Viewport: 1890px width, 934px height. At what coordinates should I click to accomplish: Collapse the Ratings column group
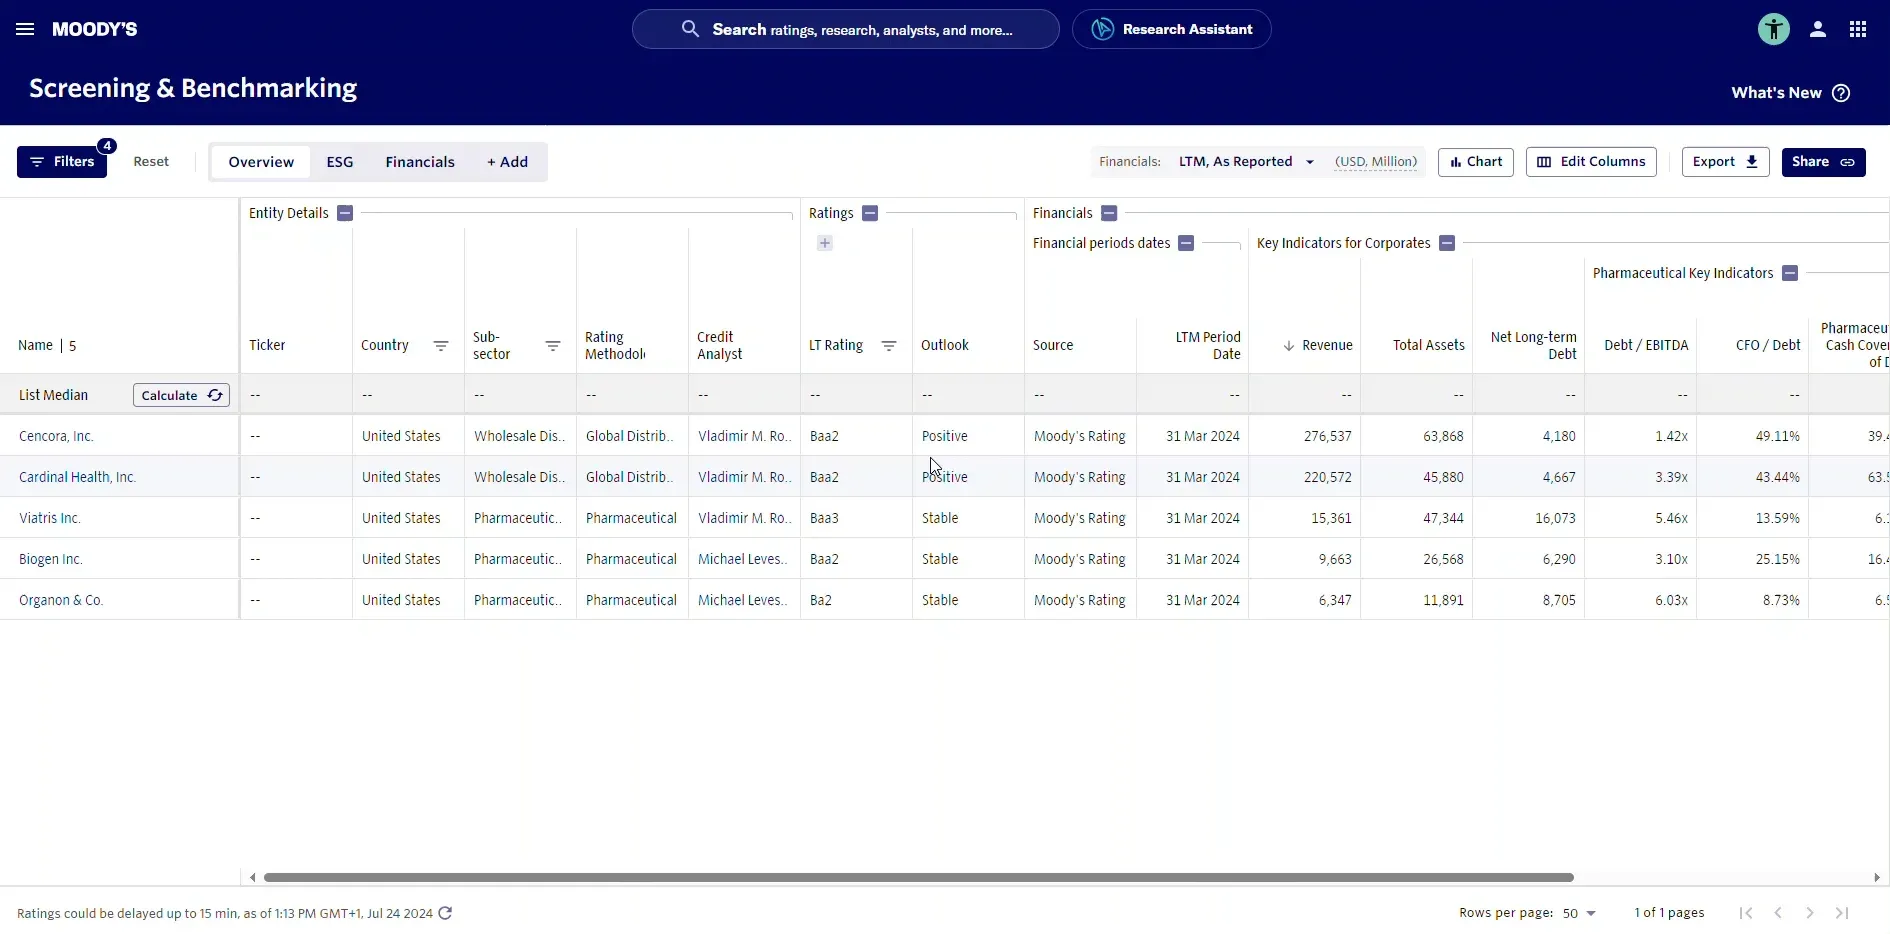[870, 213]
